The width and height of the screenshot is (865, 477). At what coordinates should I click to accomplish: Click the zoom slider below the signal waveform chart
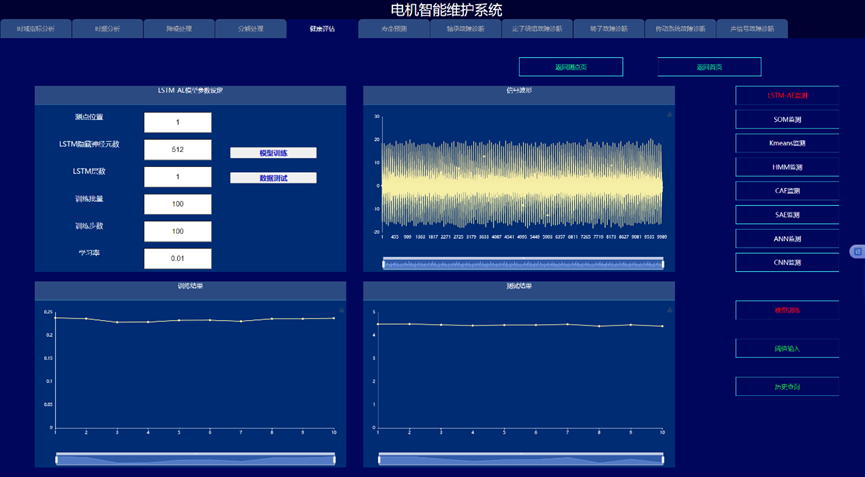point(523,264)
